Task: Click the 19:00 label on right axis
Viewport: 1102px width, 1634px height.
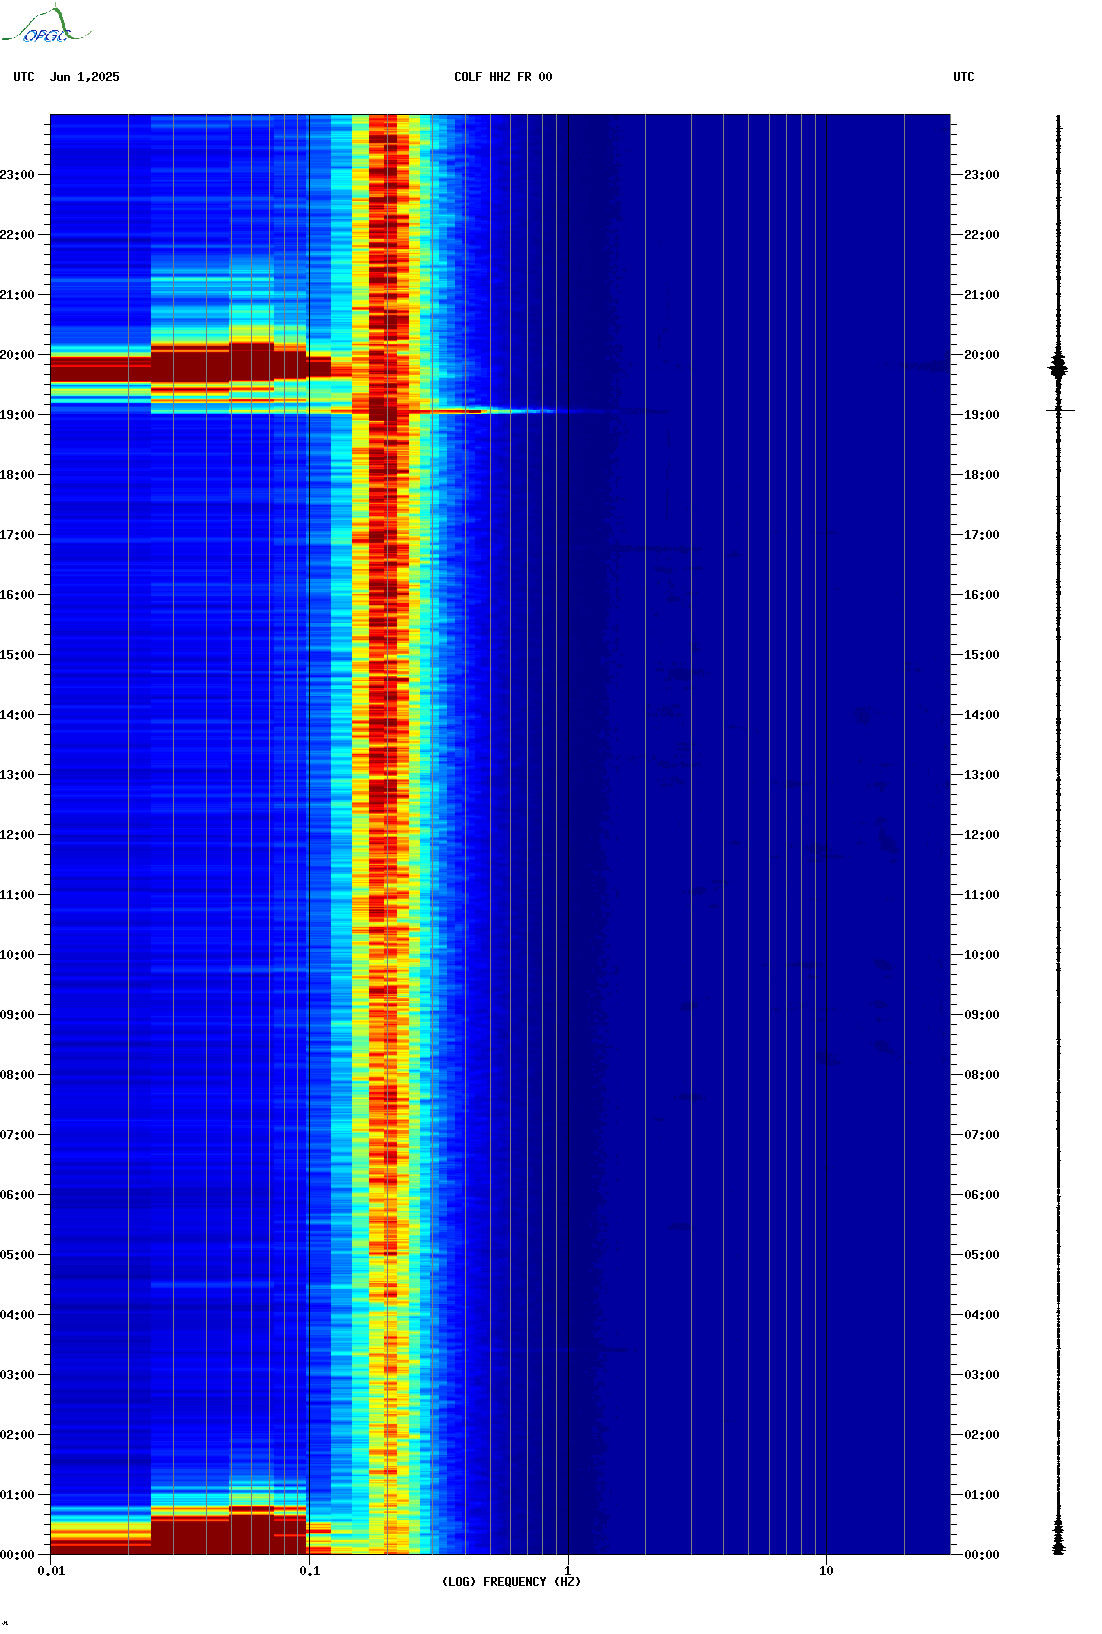Action: 982,415
